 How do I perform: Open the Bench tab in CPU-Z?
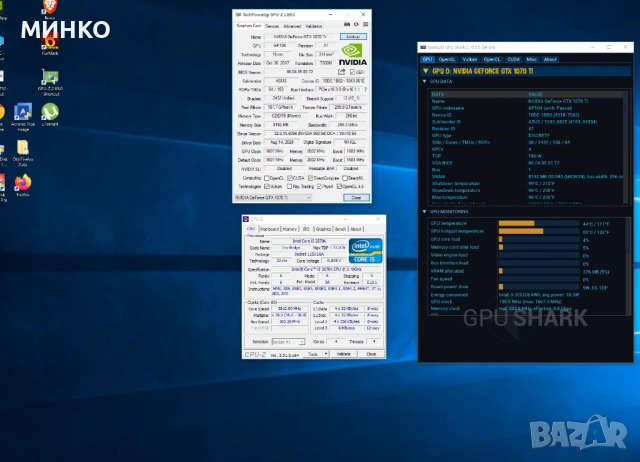[340, 229]
